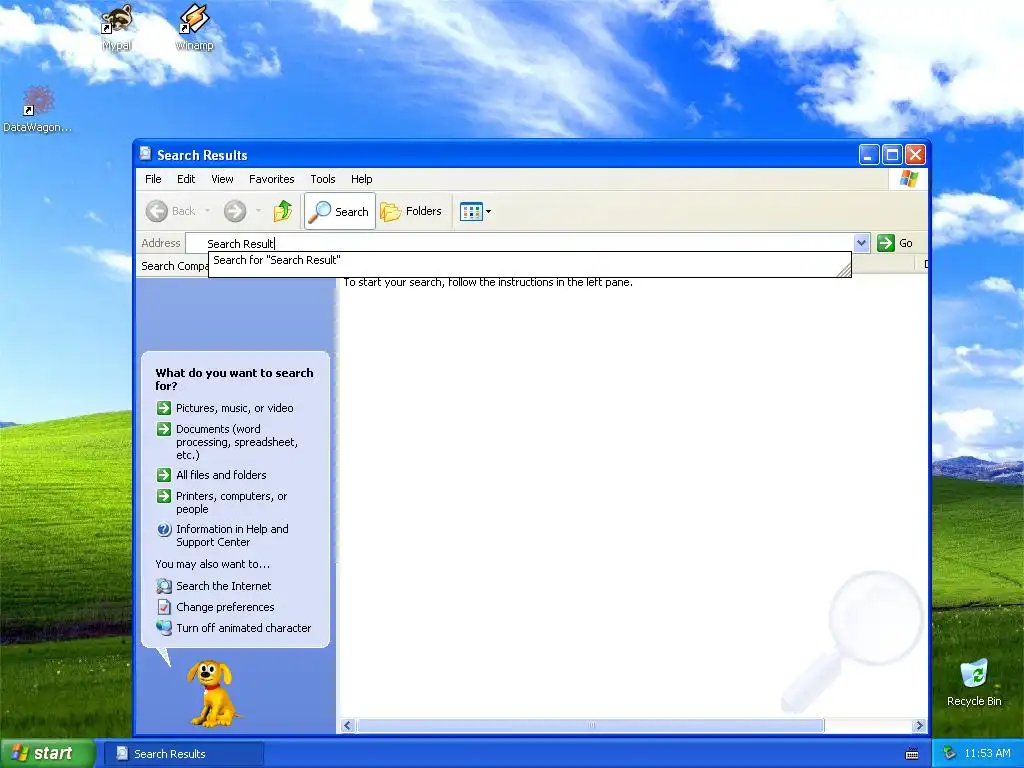
Task: Click the left arrow of horizontal scrollbar
Action: 347,726
